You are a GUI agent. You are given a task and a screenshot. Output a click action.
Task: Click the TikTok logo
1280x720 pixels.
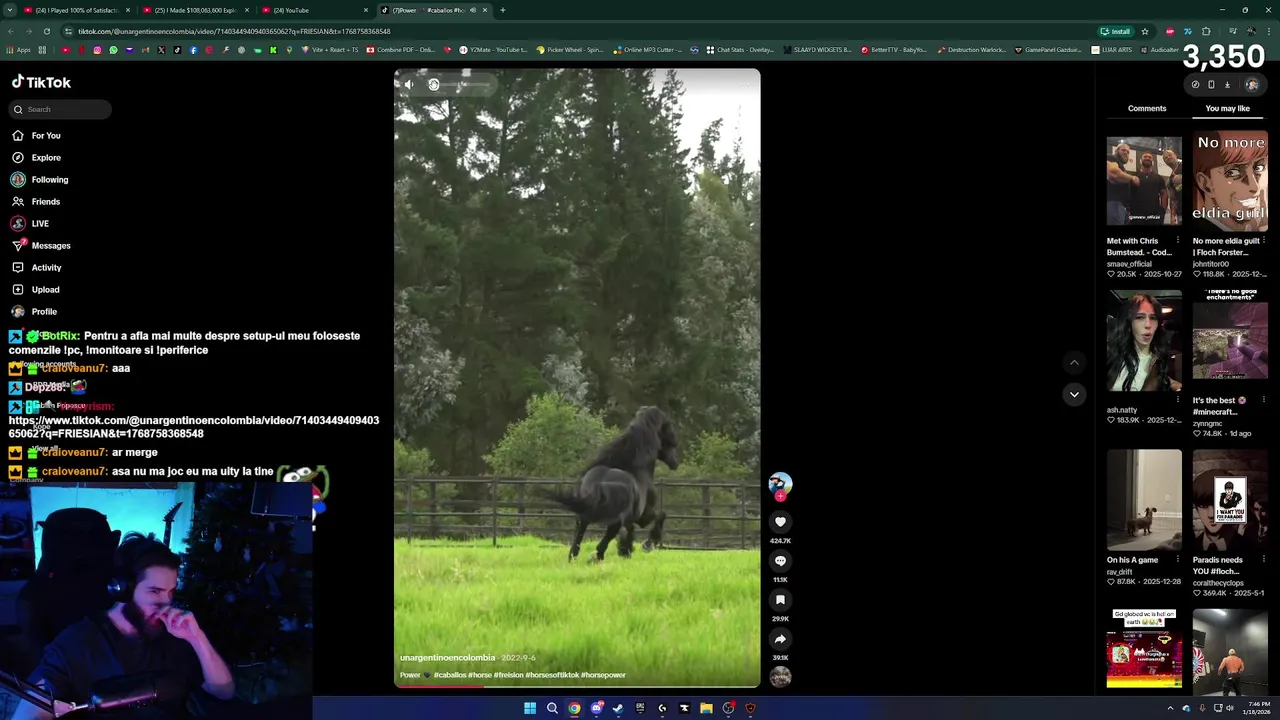[41, 82]
